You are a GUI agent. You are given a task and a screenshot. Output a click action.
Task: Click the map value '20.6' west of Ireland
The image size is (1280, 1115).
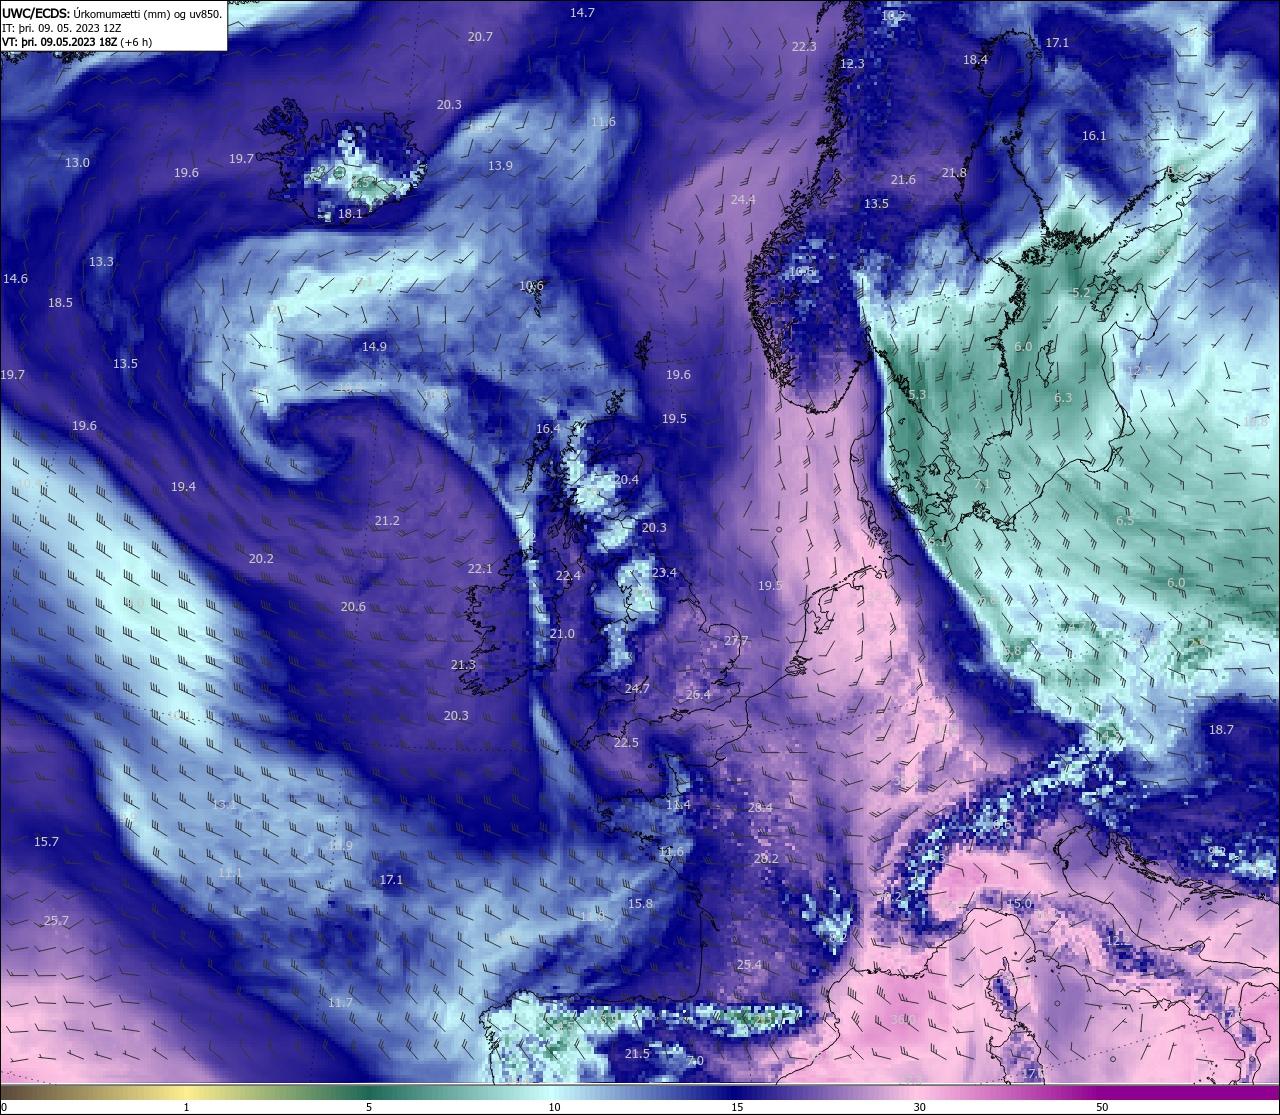353,607
